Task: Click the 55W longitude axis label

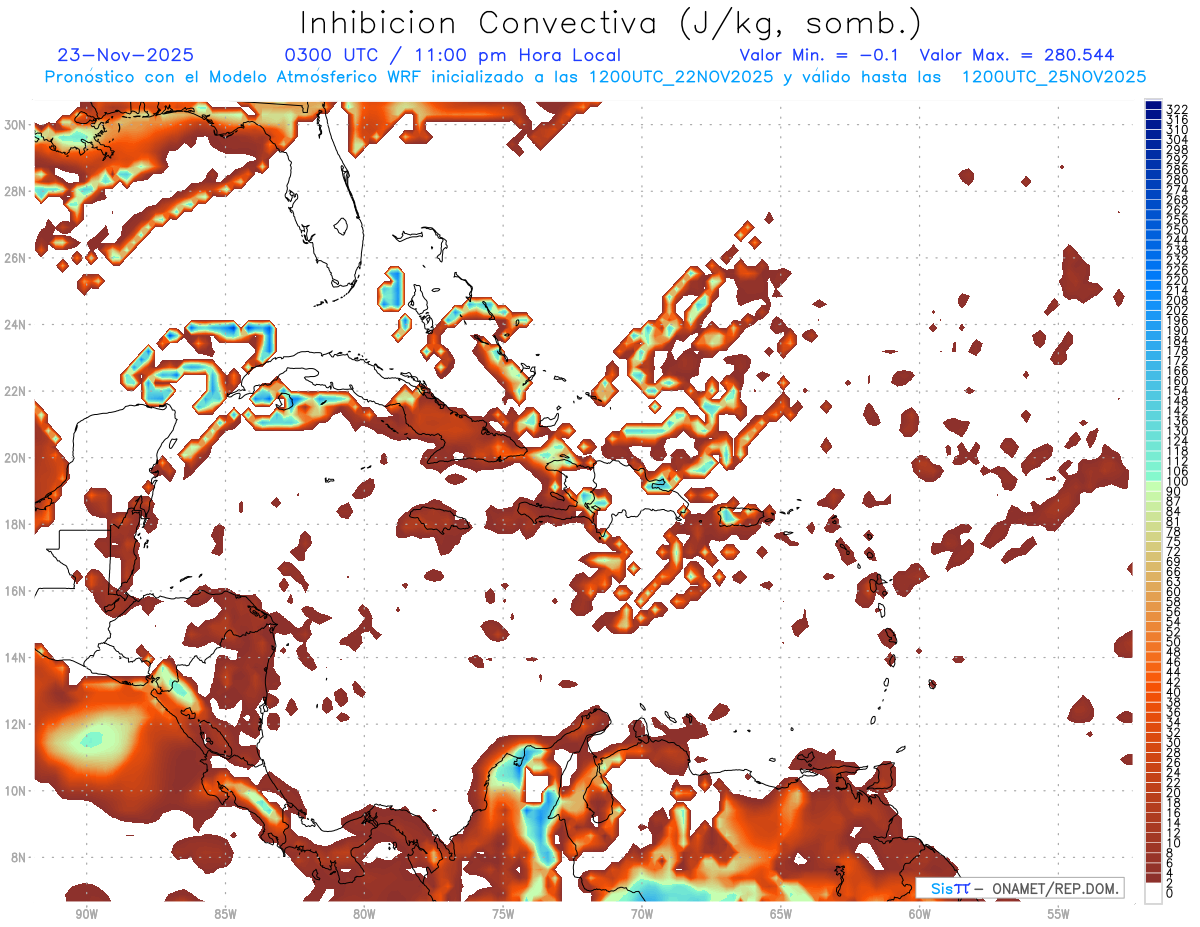Action: (1058, 914)
